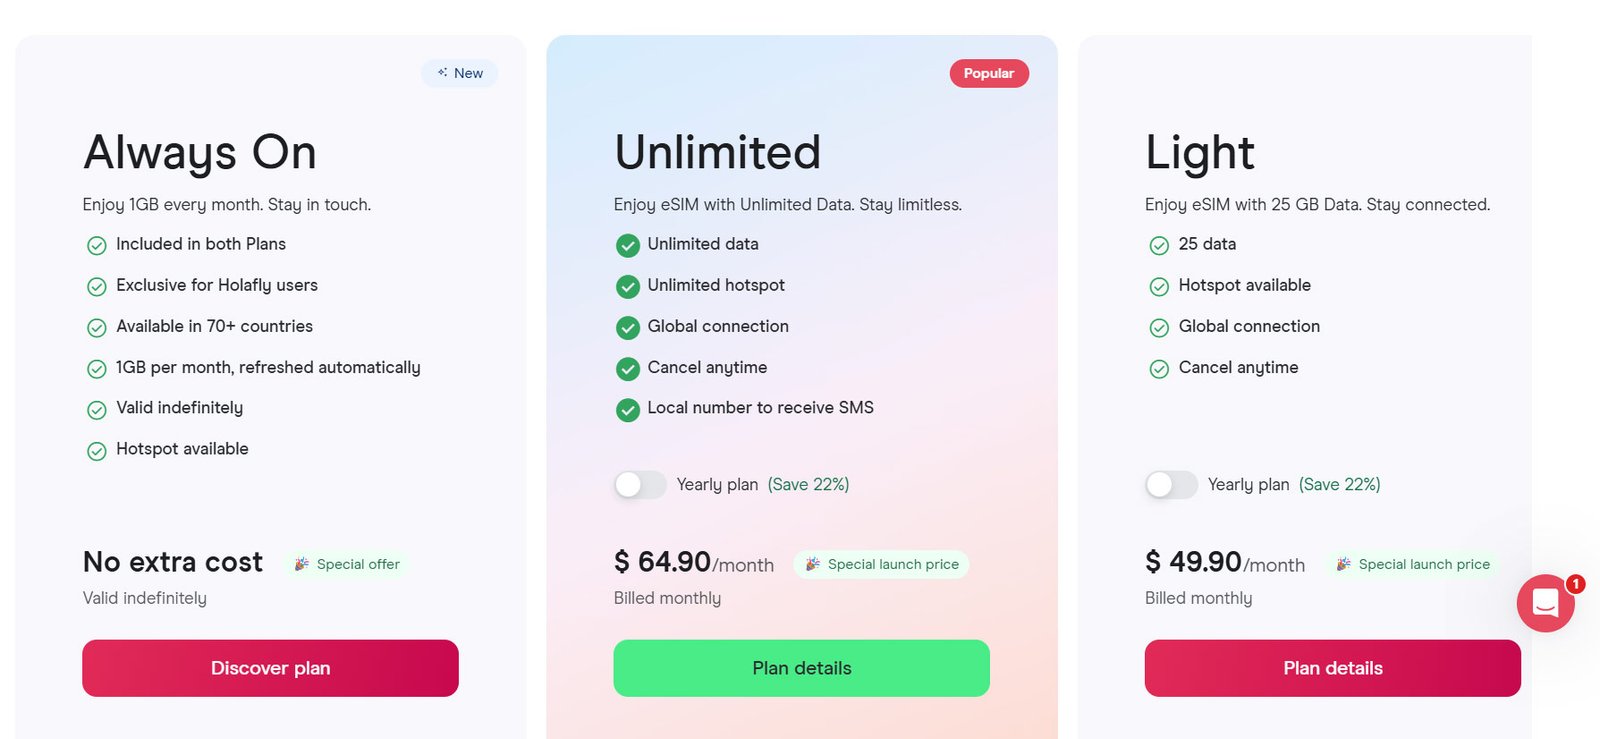
Task: Click the Save 22% label under Unlimited
Action: 808,485
